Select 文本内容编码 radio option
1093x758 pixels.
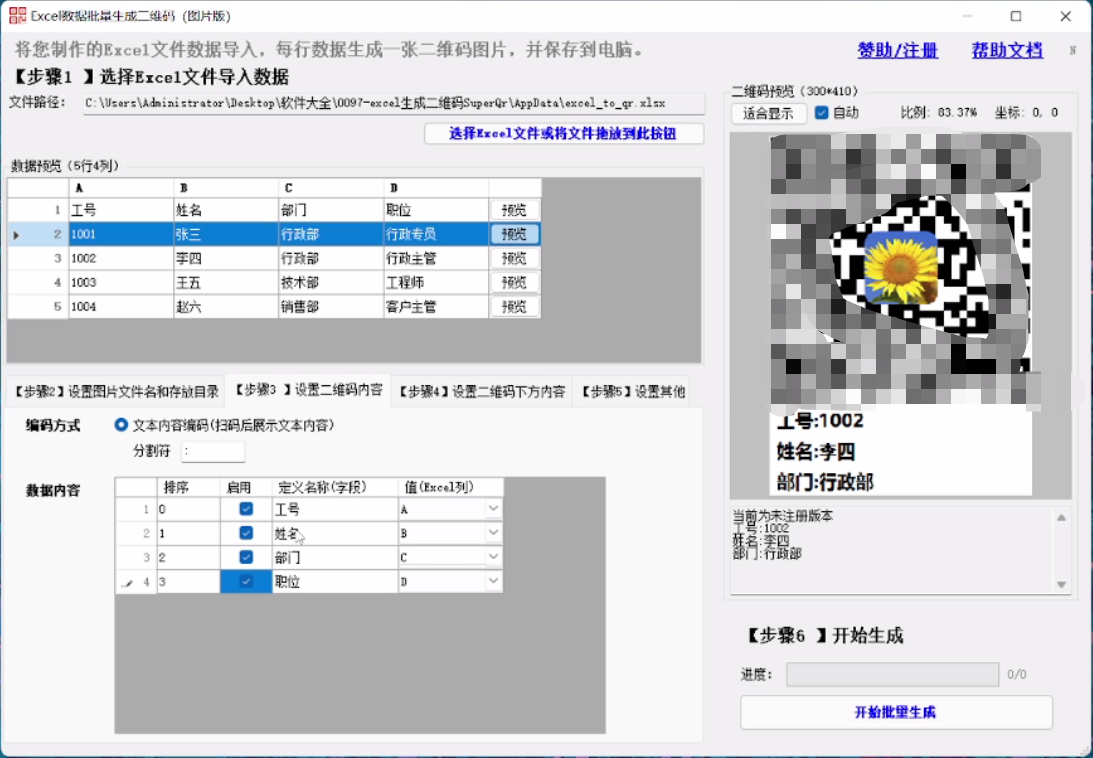(122, 425)
